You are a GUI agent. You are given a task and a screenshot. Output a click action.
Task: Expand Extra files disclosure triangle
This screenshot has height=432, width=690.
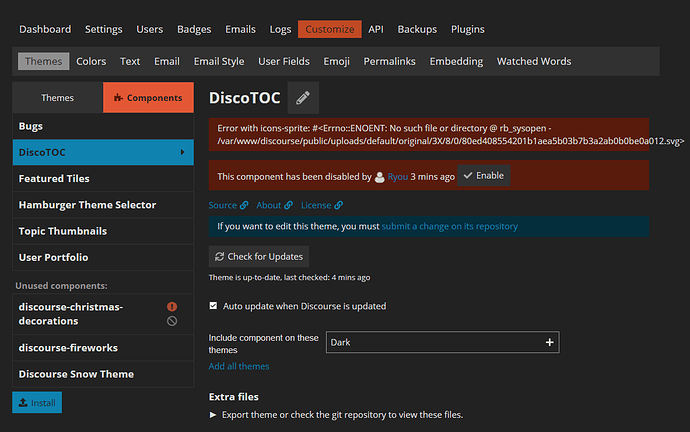213,415
